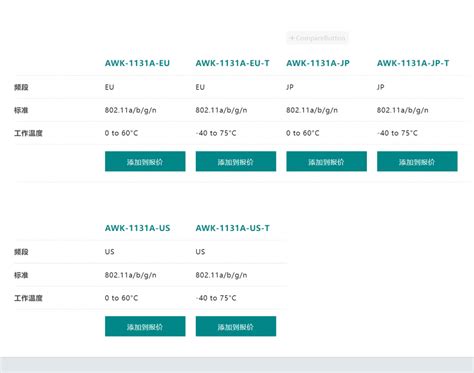Select 0 to 60°C temperature for AWK-1131A-US
The width and height of the screenshot is (474, 373).
click(x=121, y=298)
